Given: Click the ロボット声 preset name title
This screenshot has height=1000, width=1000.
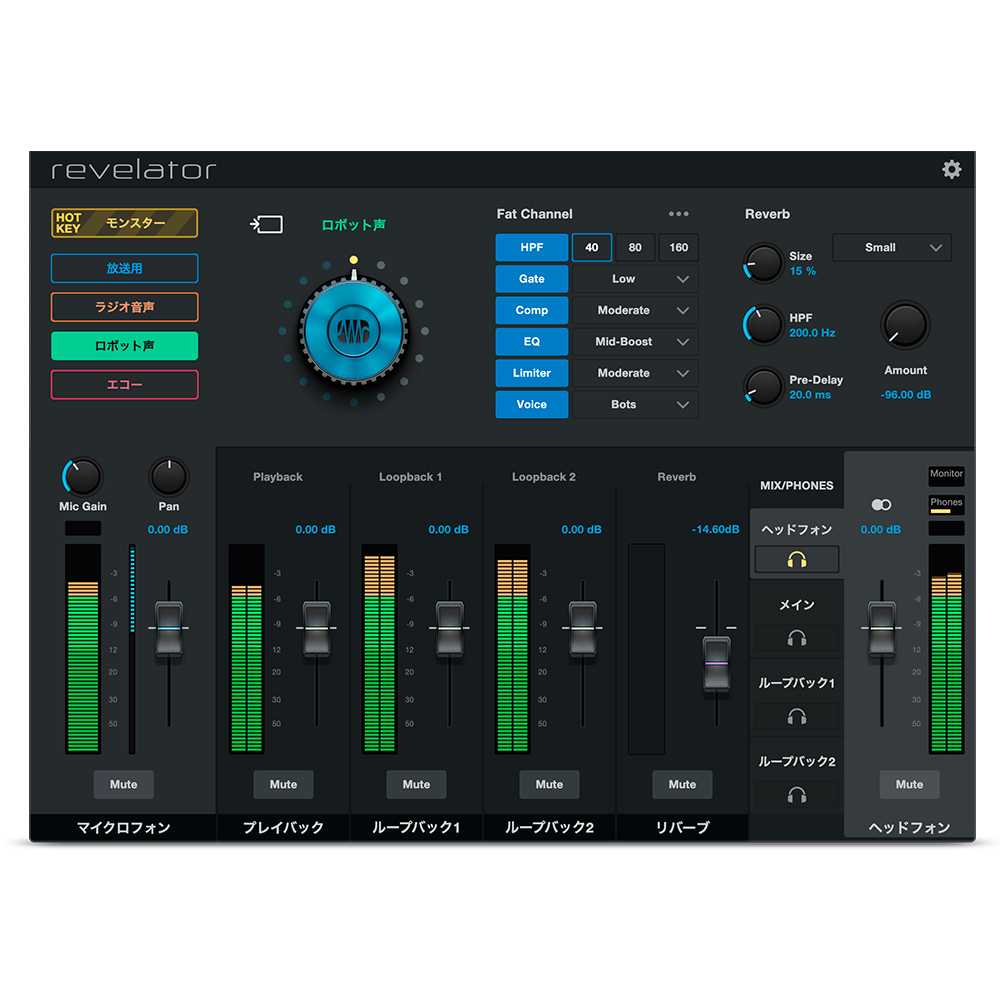Looking at the screenshot, I should coord(353,224).
